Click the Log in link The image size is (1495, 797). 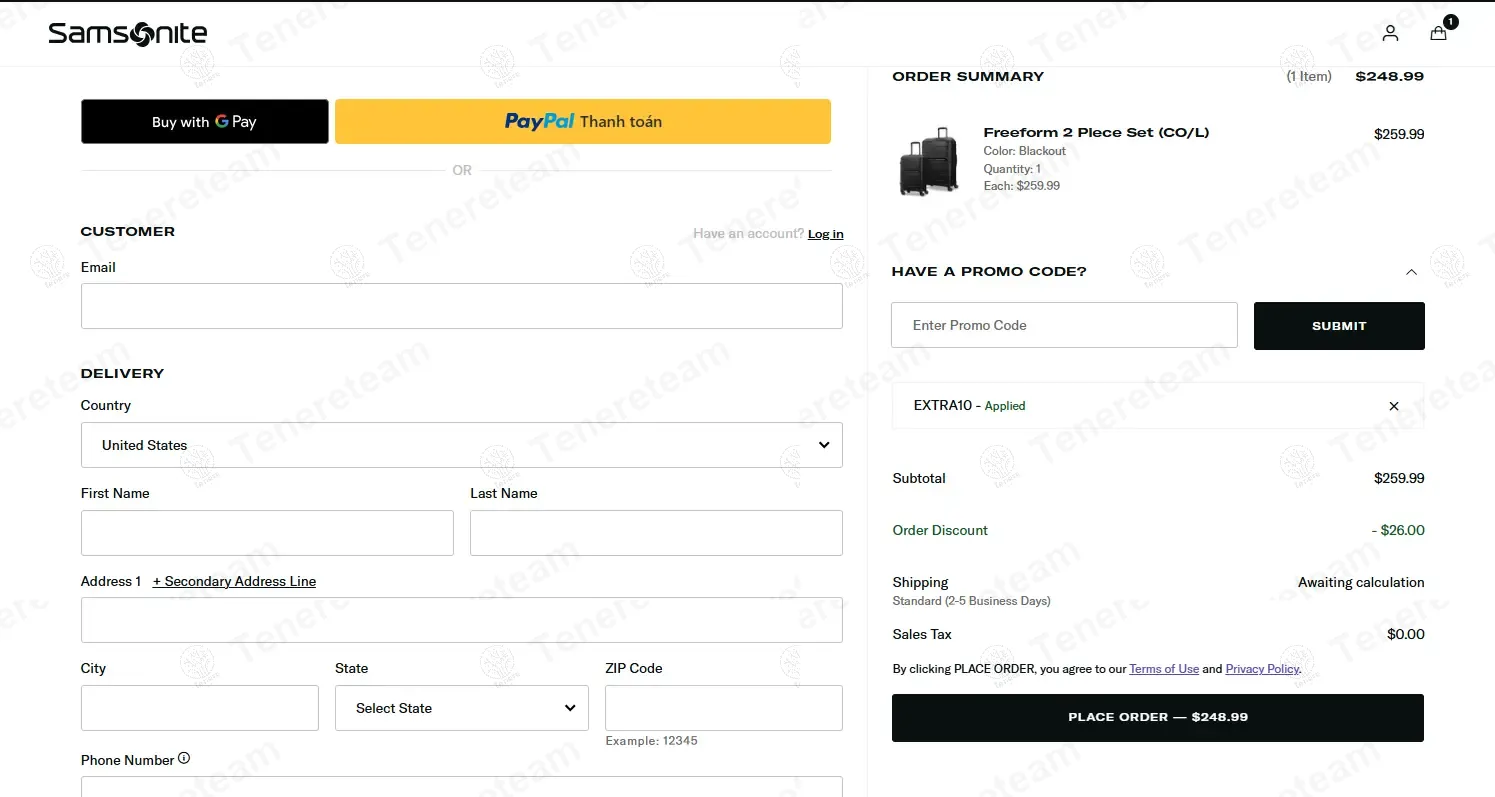[825, 233]
